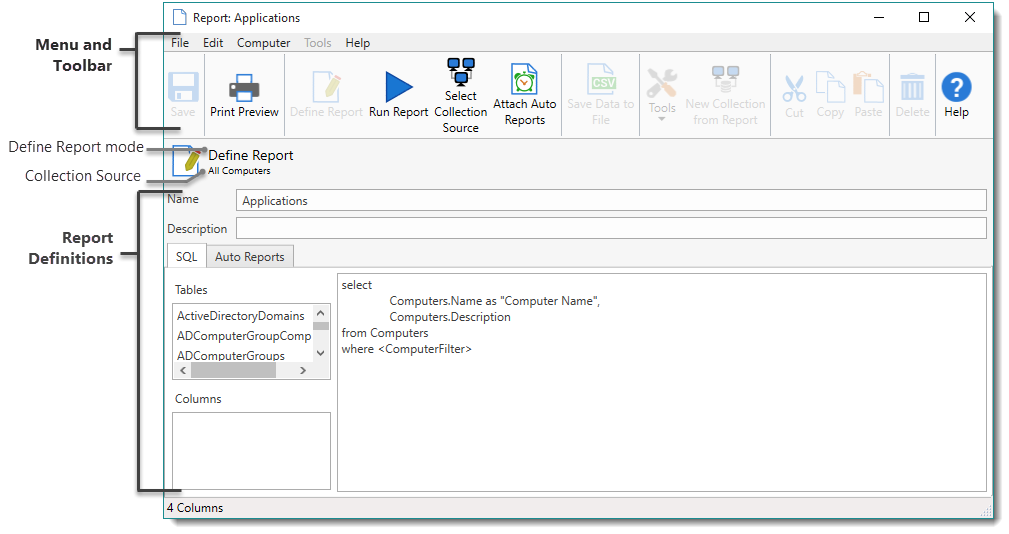Click in the Description input field

(x=610, y=229)
